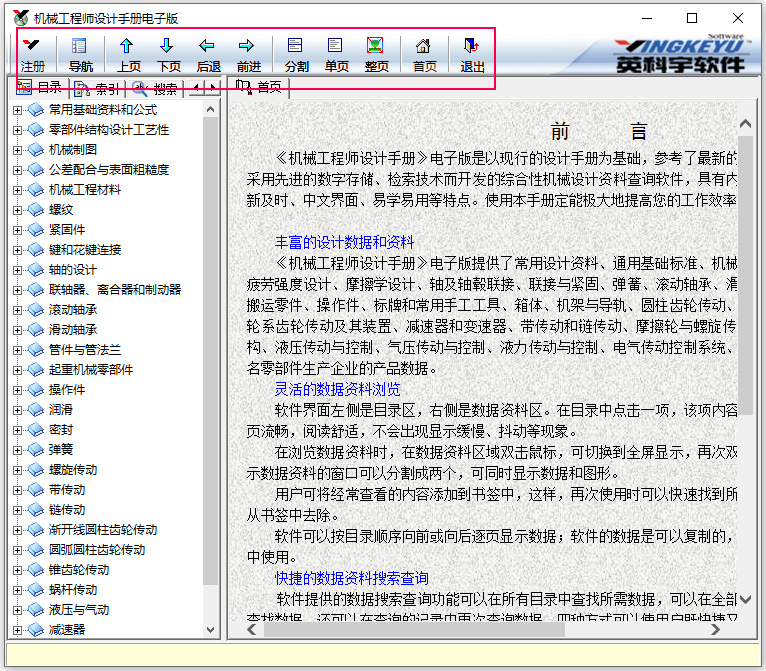Expand the 机械工程材料 node
The image size is (766, 671).
click(x=17, y=190)
